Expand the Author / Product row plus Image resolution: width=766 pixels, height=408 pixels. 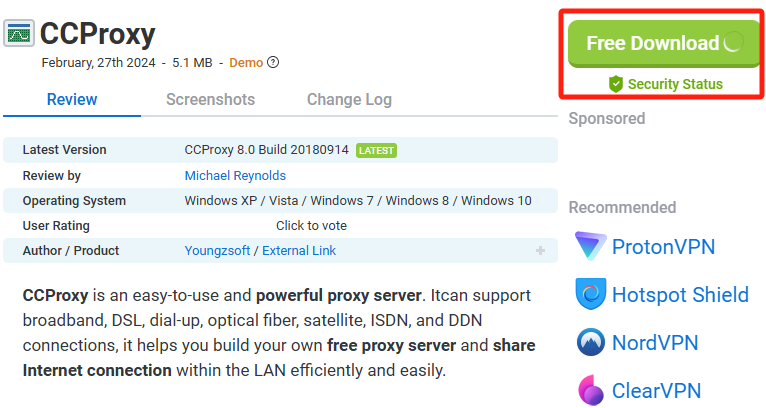(540, 251)
